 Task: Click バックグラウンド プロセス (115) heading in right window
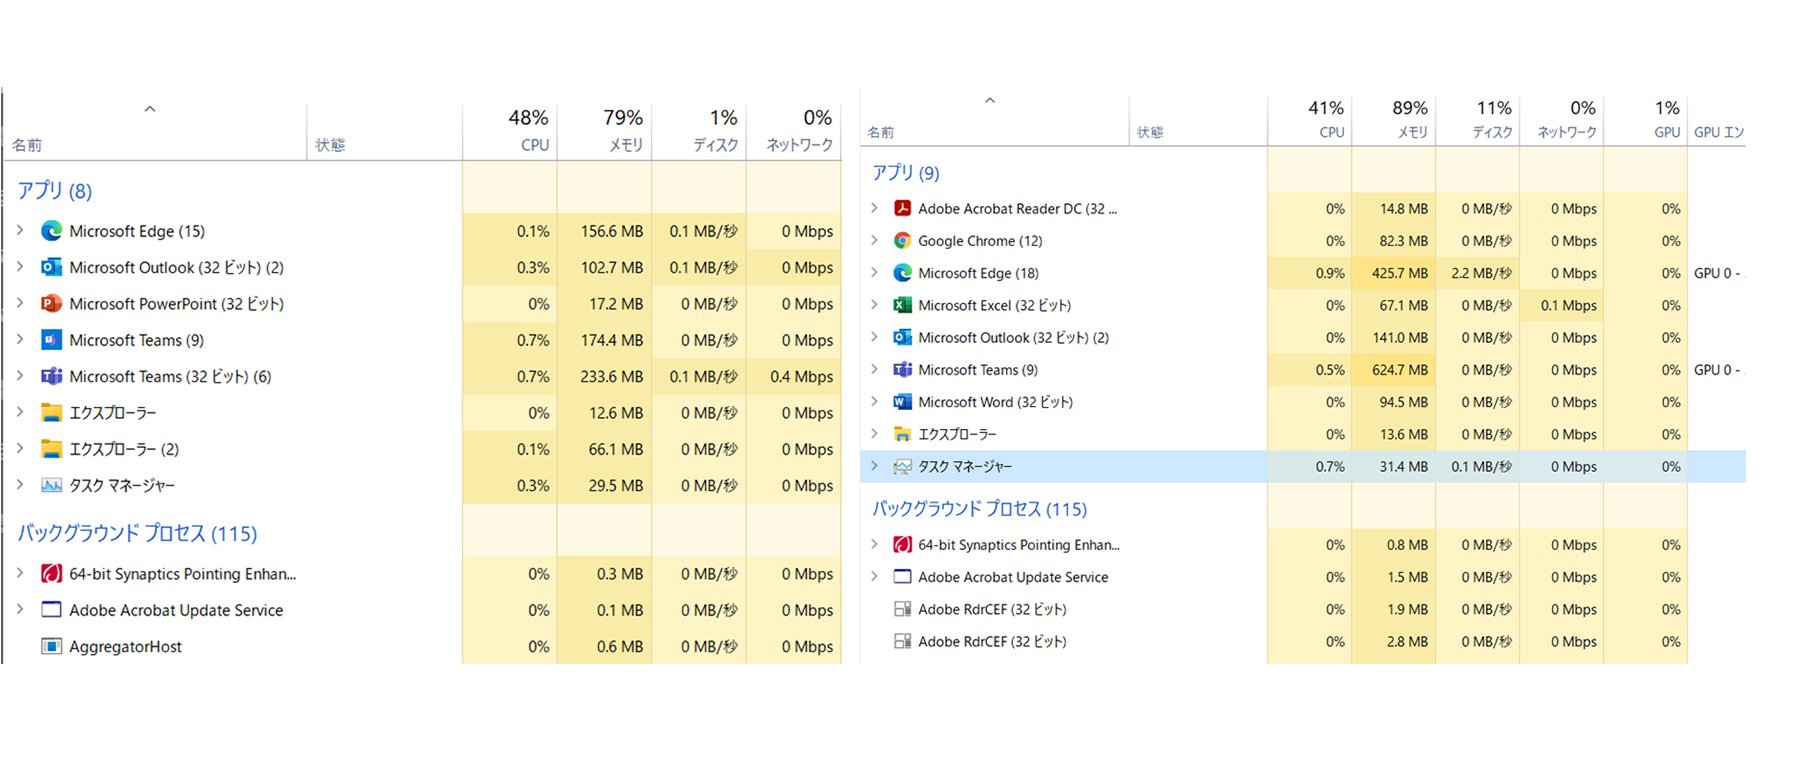pos(979,509)
